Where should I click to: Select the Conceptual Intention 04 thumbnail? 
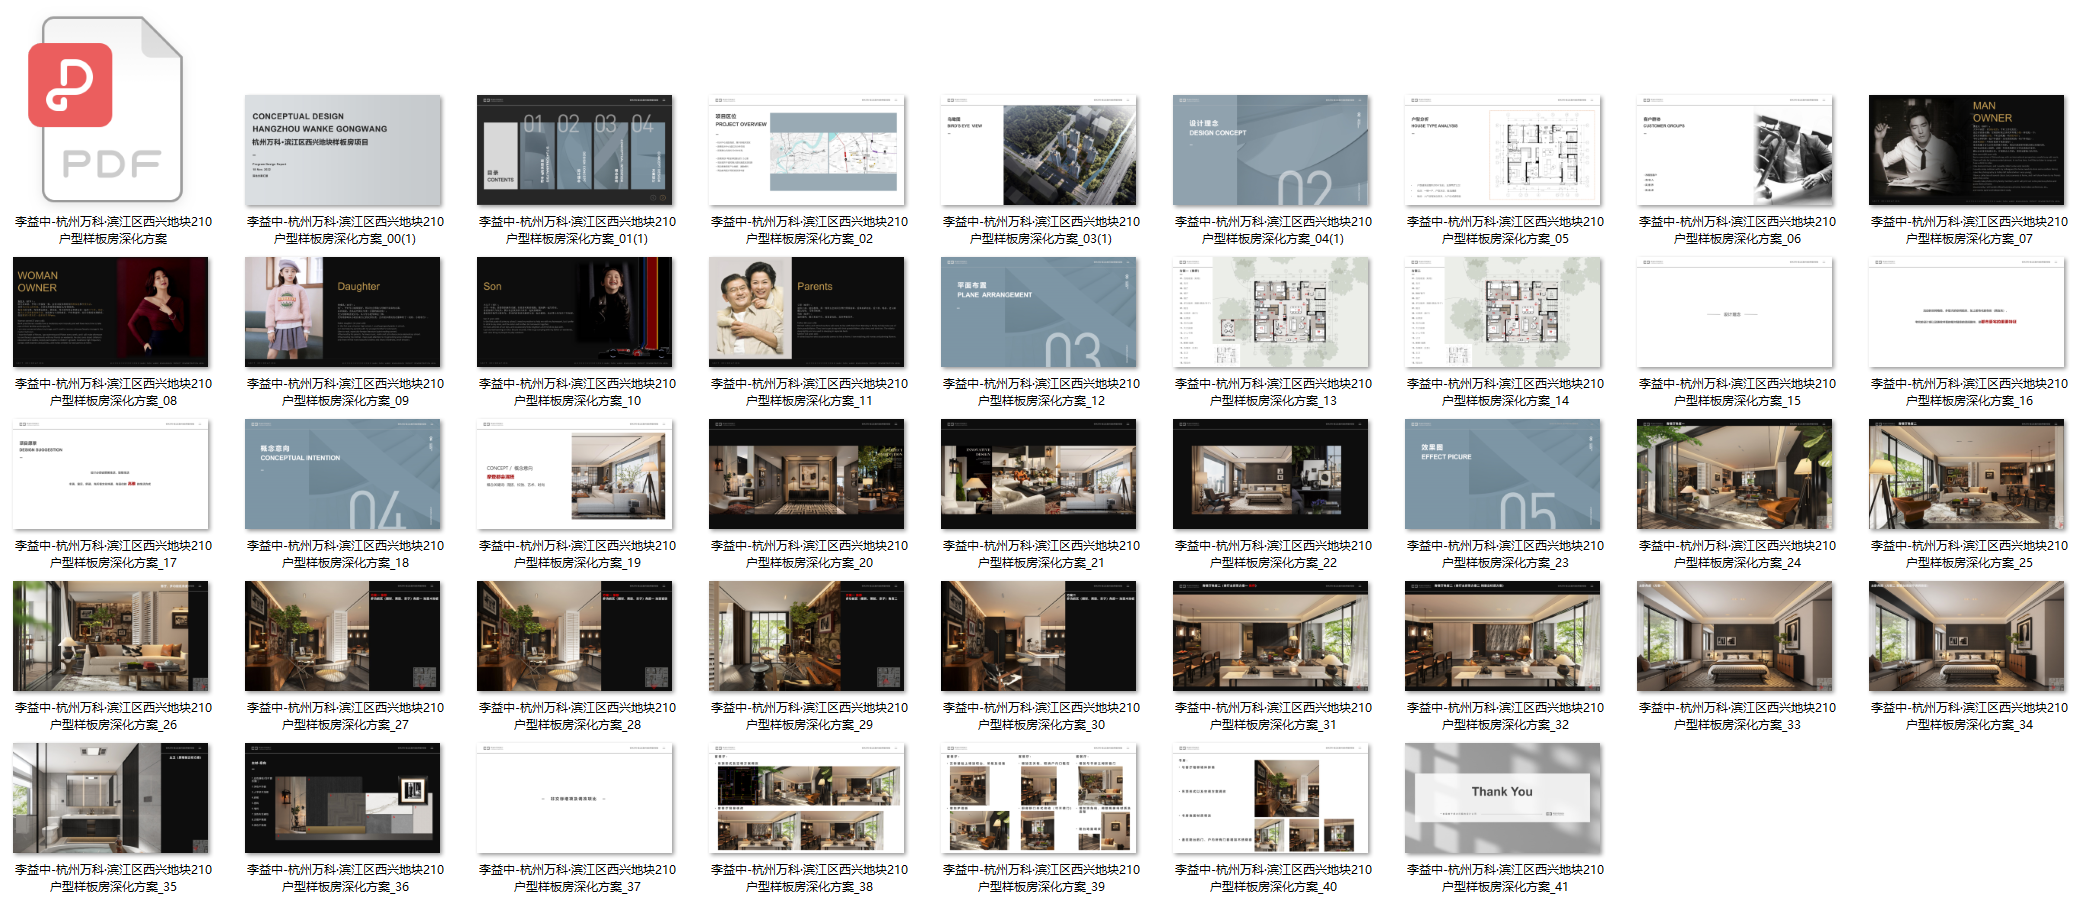tap(342, 474)
